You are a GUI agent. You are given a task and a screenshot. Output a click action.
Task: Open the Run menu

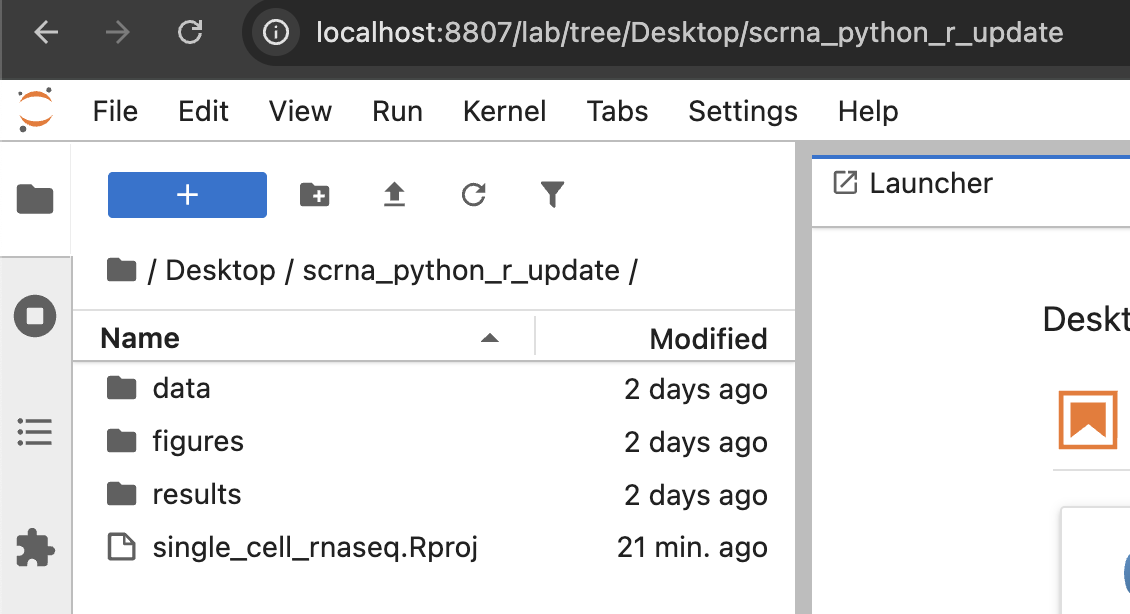coord(397,111)
